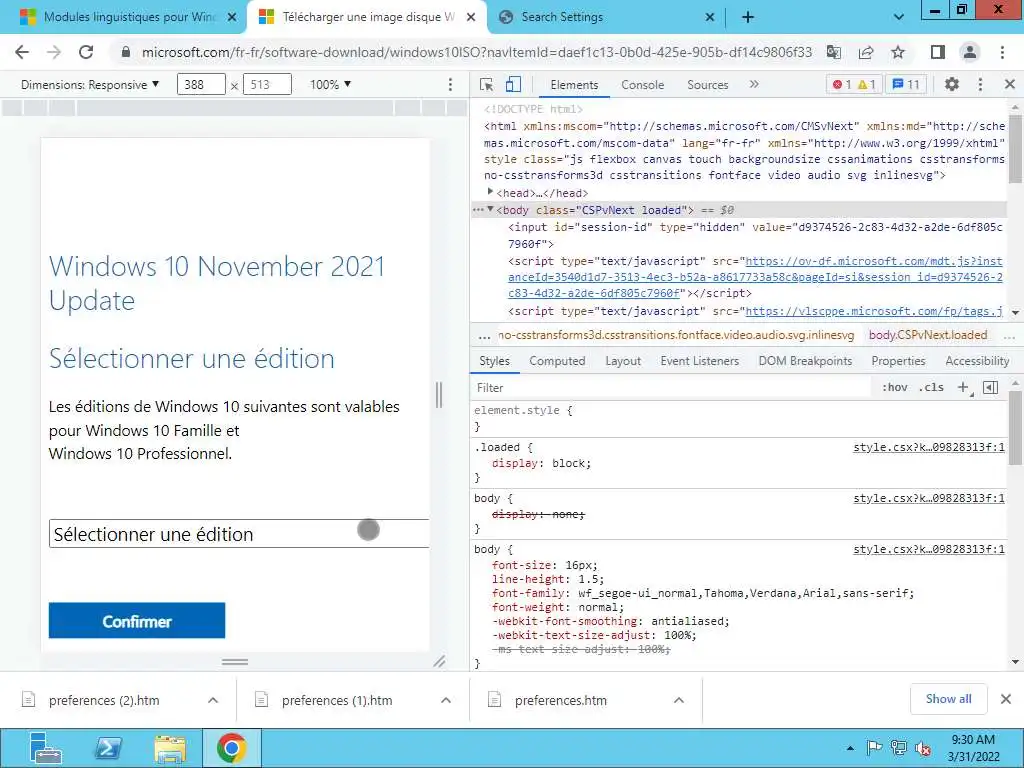Expand the head element node

pos(490,192)
